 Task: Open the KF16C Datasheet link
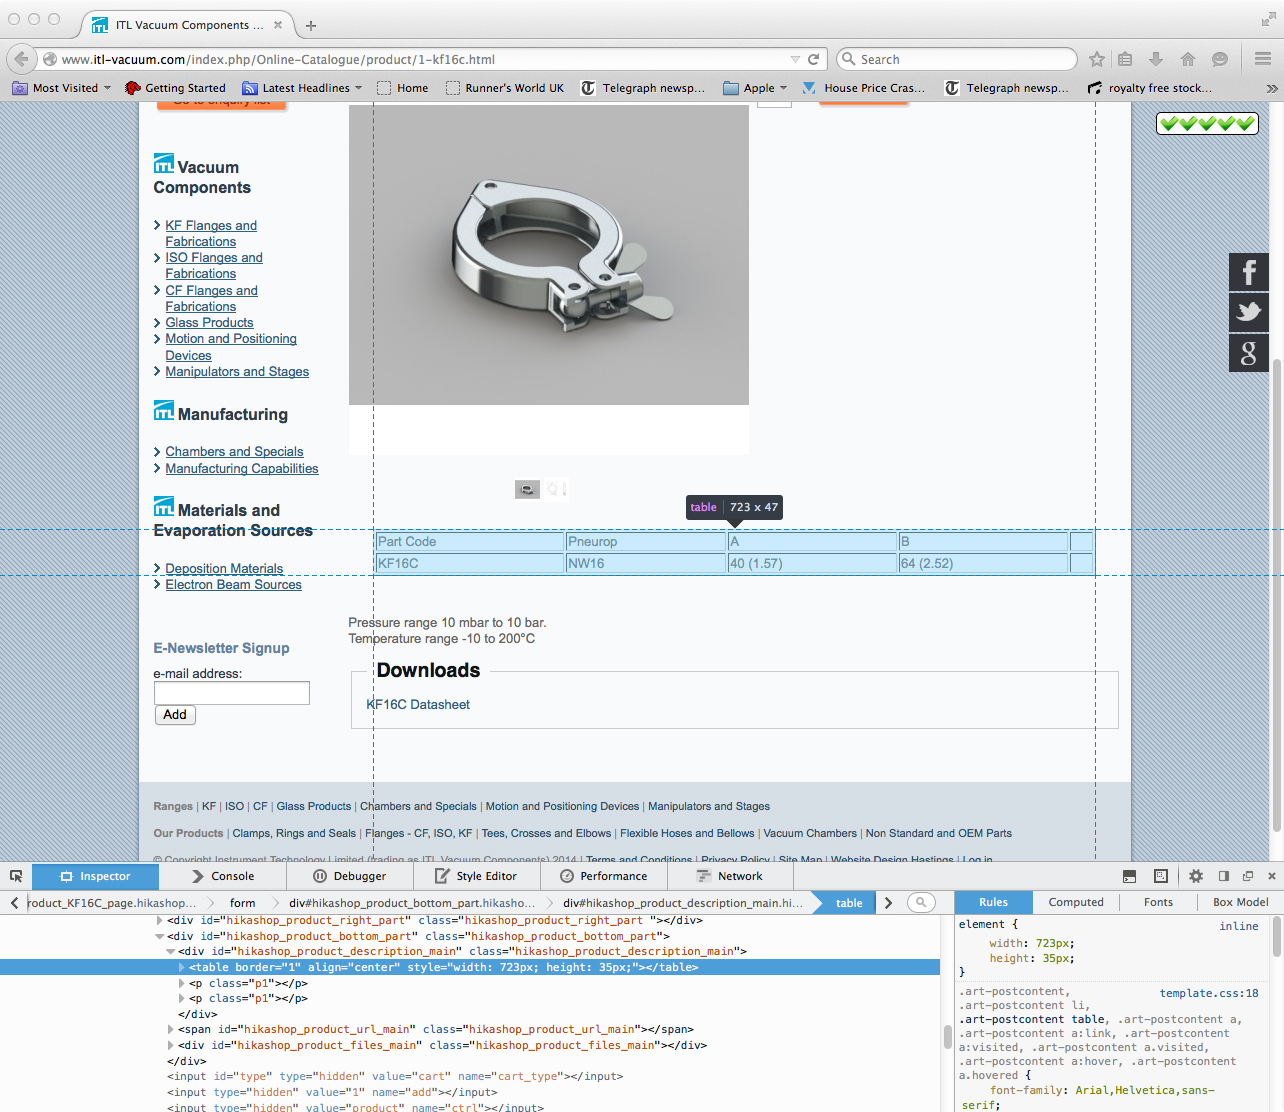(x=418, y=704)
